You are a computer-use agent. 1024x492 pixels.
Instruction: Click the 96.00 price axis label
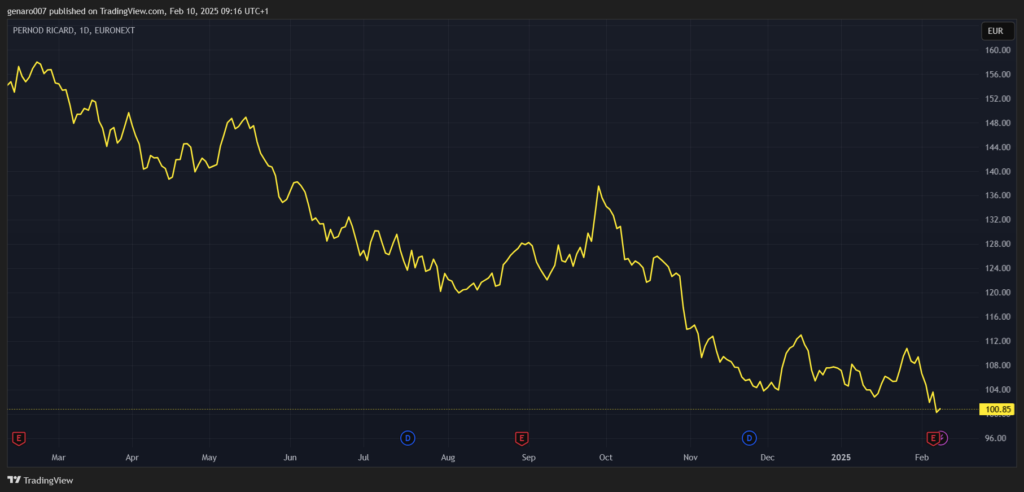click(996, 438)
